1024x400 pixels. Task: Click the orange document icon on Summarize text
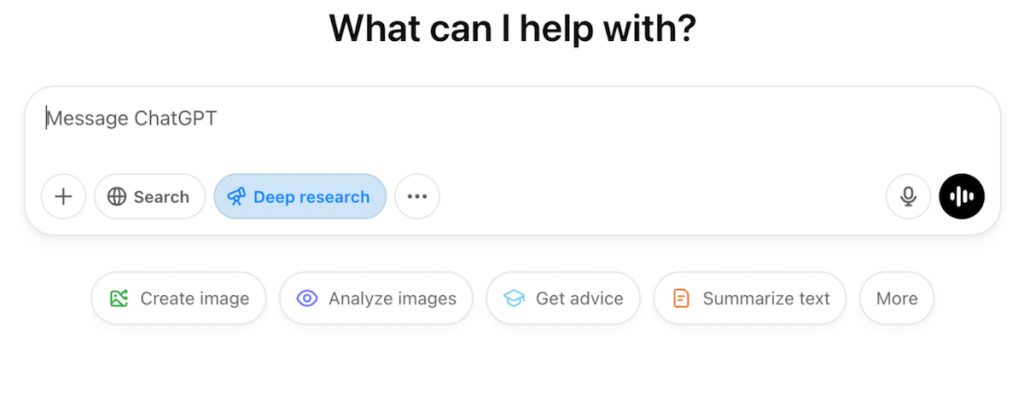pyautogui.click(x=681, y=298)
